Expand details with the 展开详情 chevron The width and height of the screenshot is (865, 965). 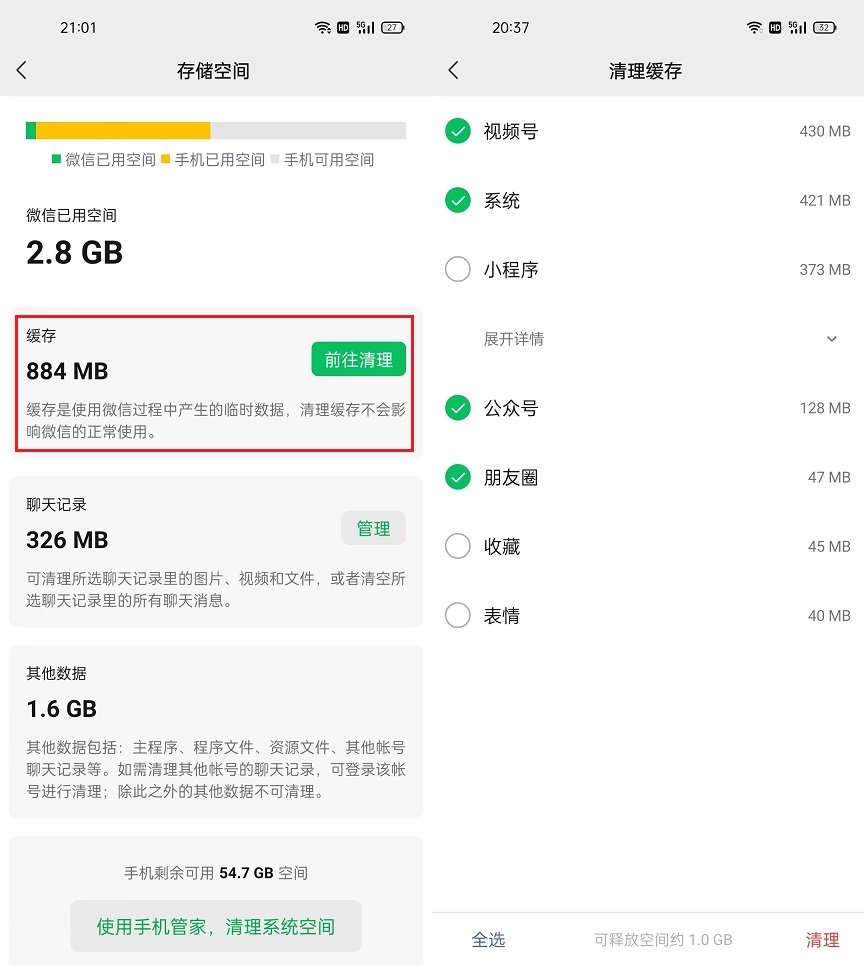(831, 339)
